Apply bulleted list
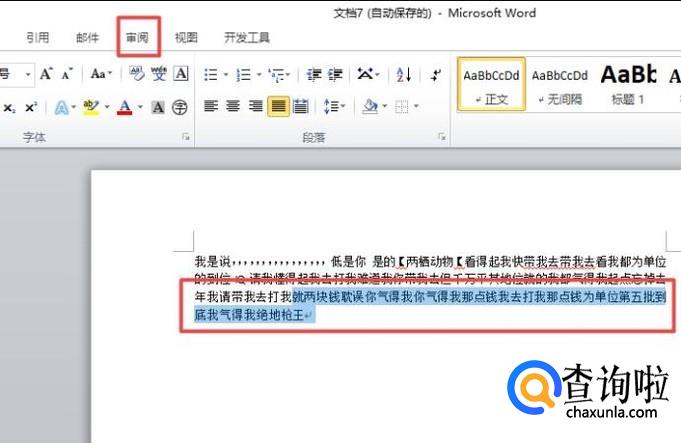This screenshot has width=681, height=443. click(211, 75)
